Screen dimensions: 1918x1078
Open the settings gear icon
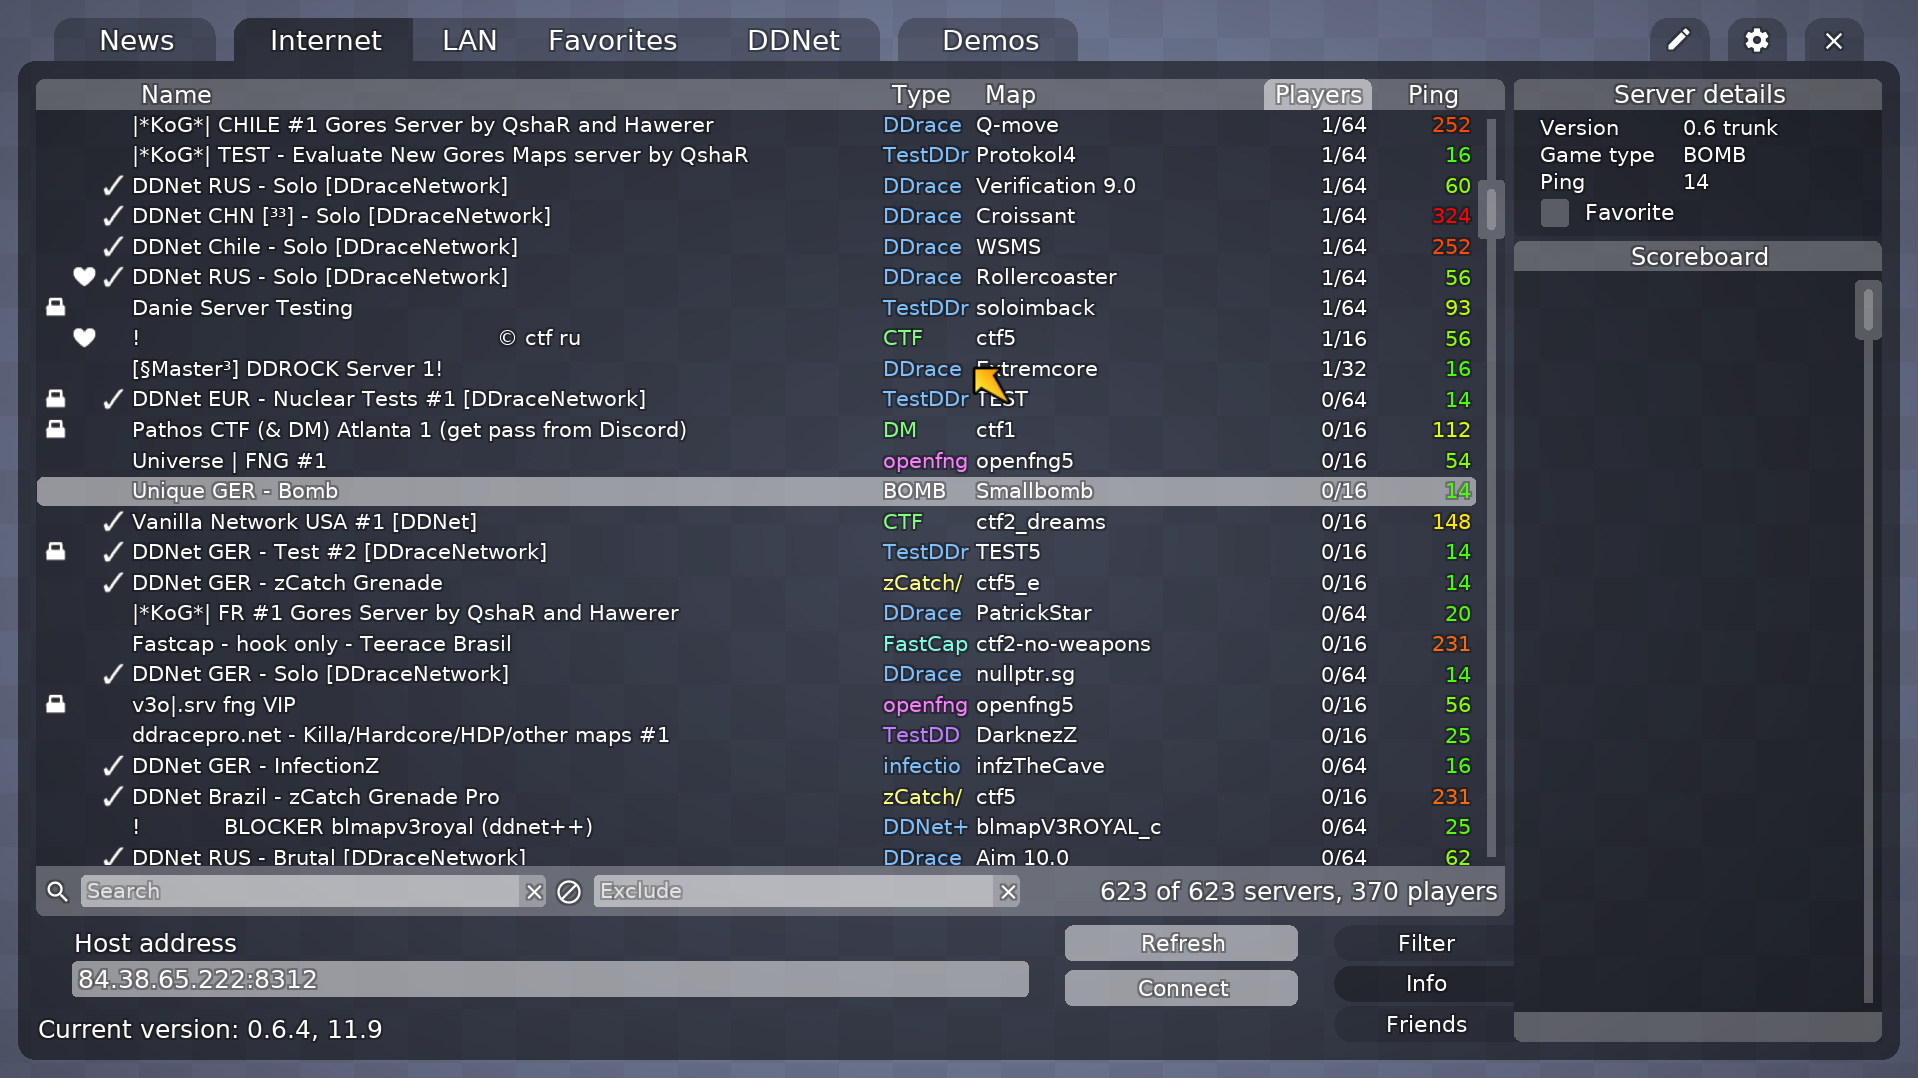click(x=1756, y=40)
